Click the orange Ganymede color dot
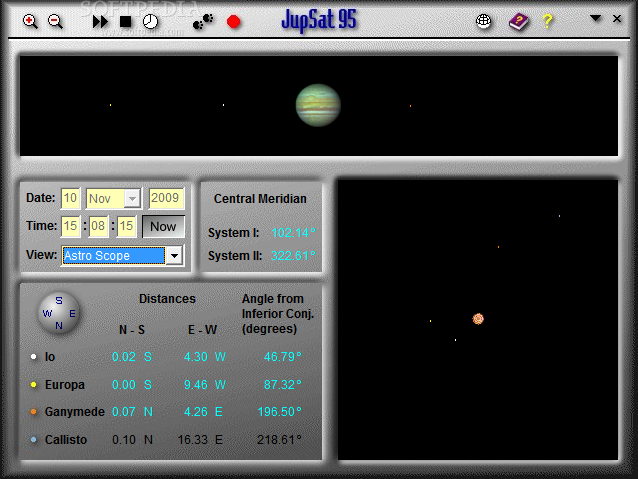Screen dimensions: 638x479 point(34,412)
